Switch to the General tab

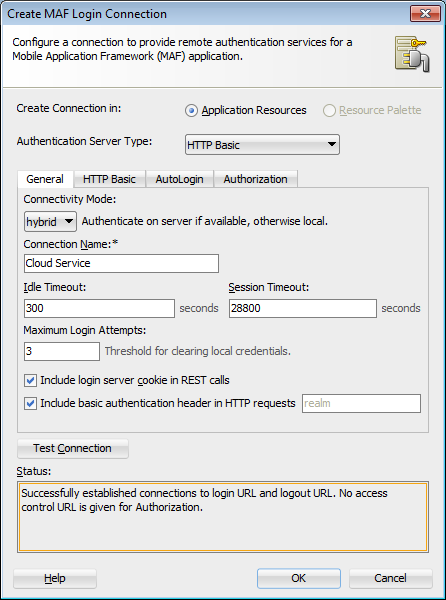(45, 179)
